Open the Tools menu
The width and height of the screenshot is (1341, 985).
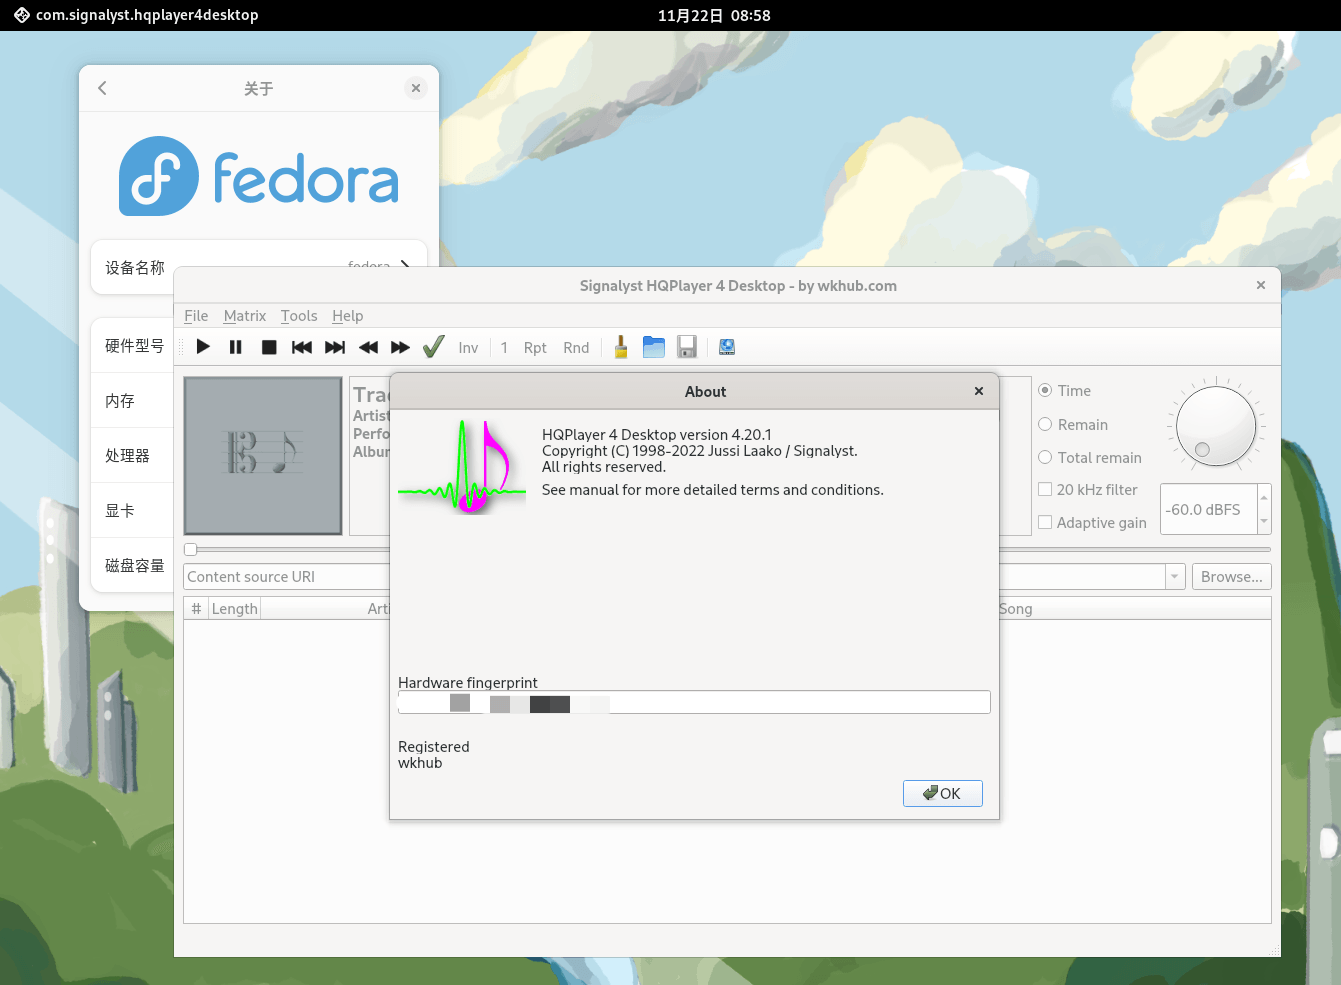[299, 316]
